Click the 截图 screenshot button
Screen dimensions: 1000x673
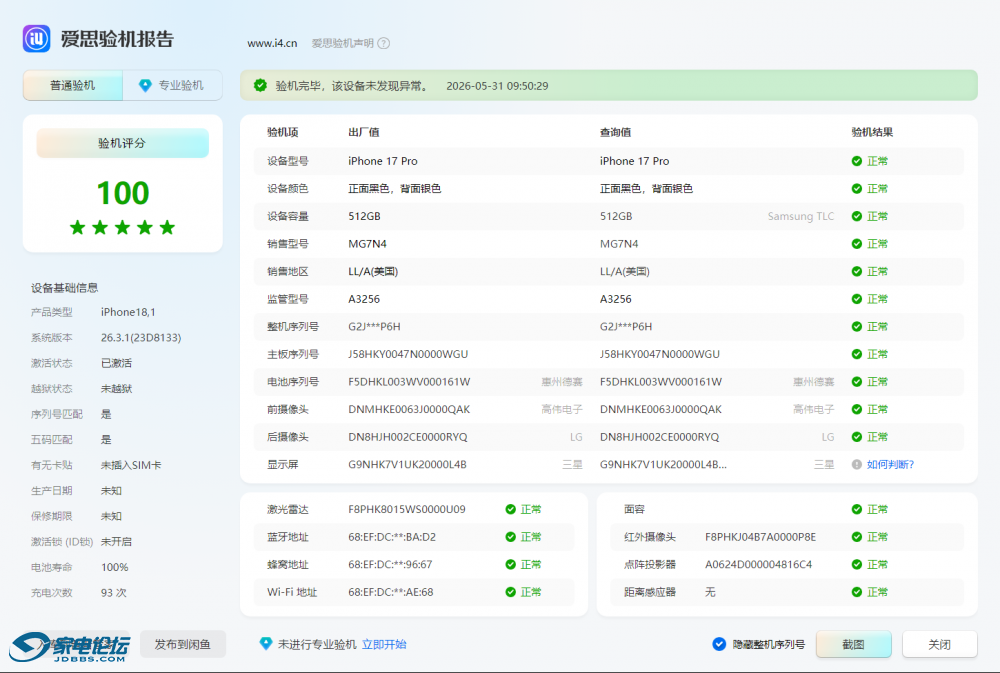[853, 644]
